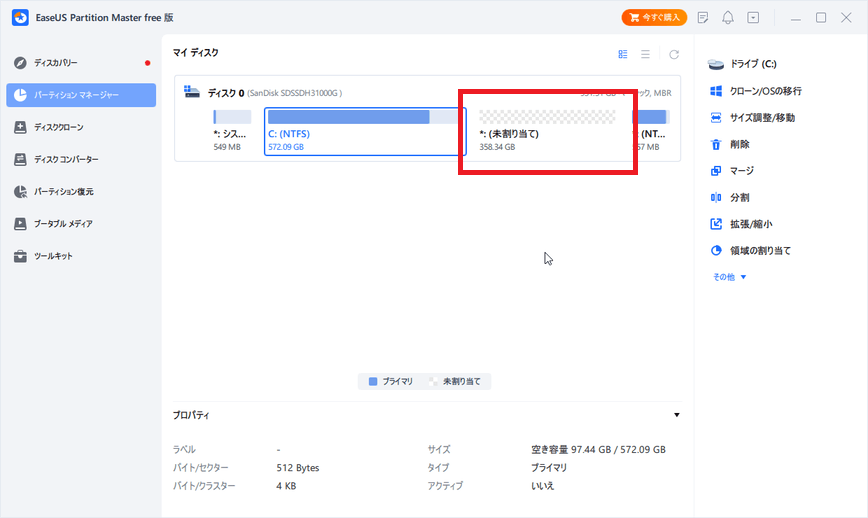Click the notification bell icon

[728, 18]
